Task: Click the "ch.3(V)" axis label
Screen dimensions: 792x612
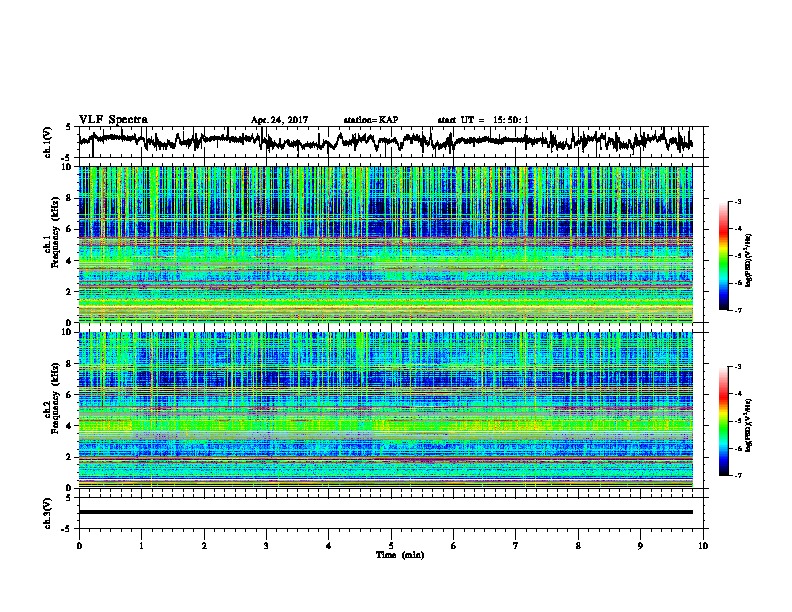Action: click(47, 514)
